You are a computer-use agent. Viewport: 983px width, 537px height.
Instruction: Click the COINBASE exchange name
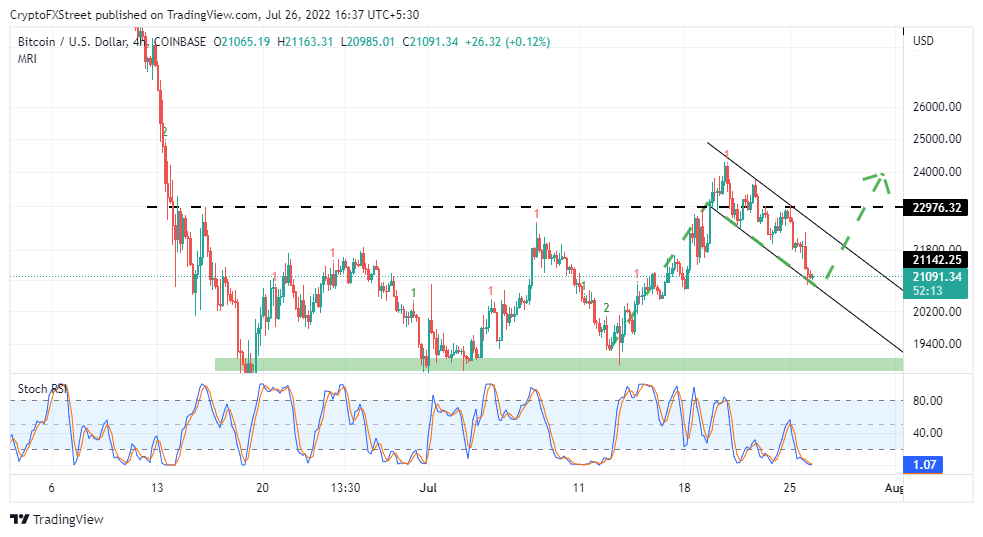[x=179, y=42]
